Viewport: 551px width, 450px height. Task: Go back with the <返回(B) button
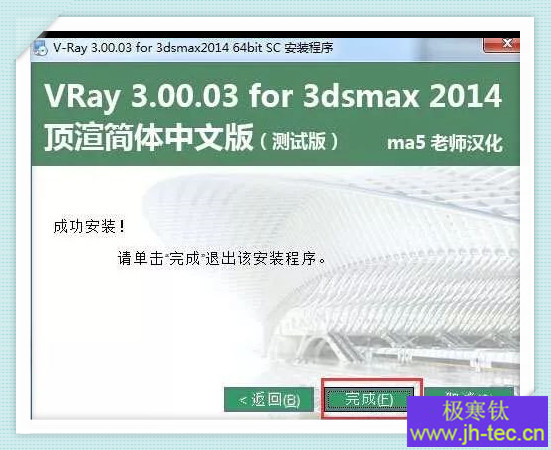pyautogui.click(x=269, y=399)
